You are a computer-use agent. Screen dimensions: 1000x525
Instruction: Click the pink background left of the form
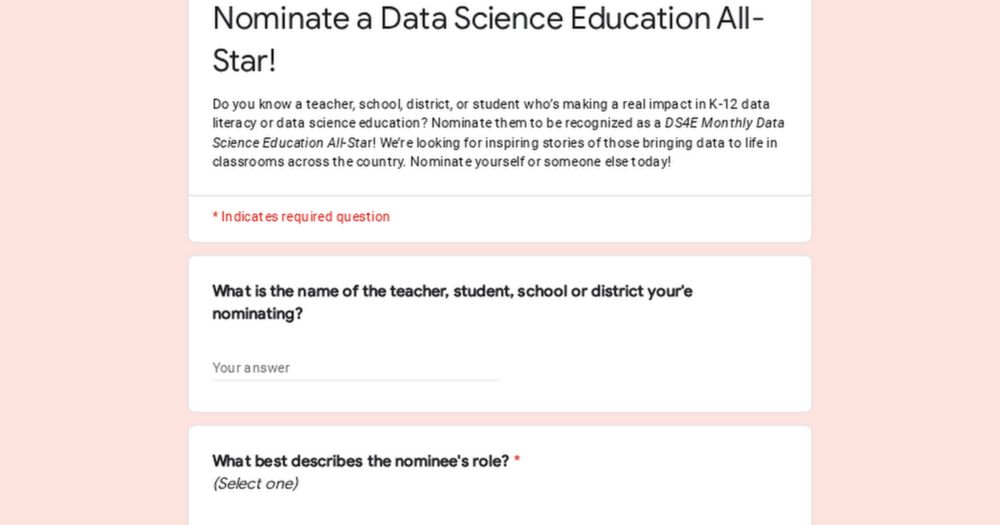tap(94, 262)
